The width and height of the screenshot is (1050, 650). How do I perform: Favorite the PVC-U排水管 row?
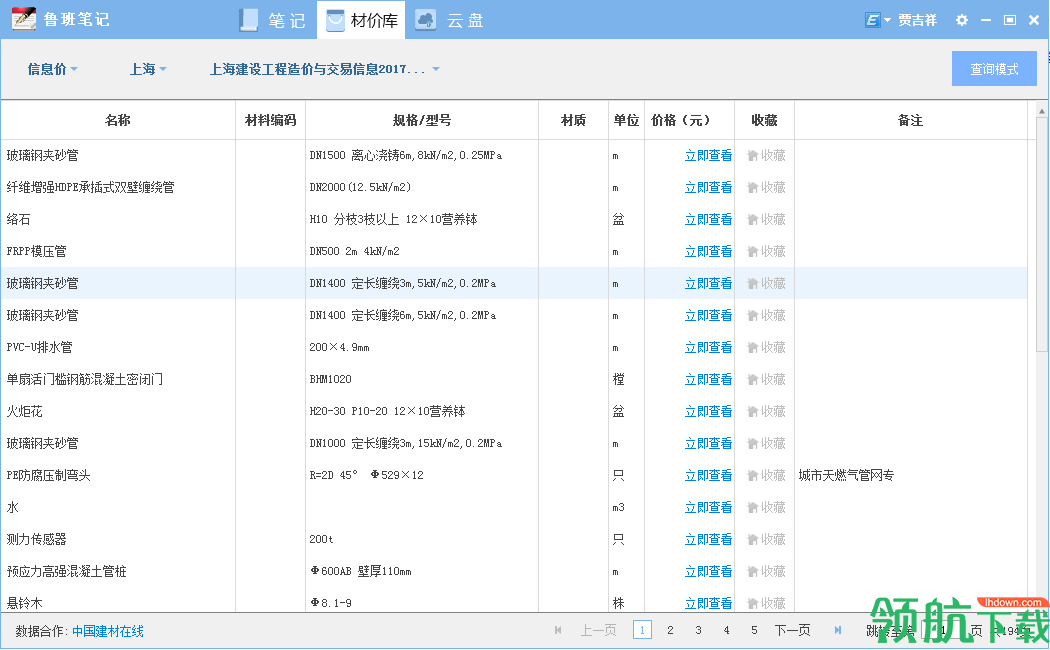[x=766, y=347]
